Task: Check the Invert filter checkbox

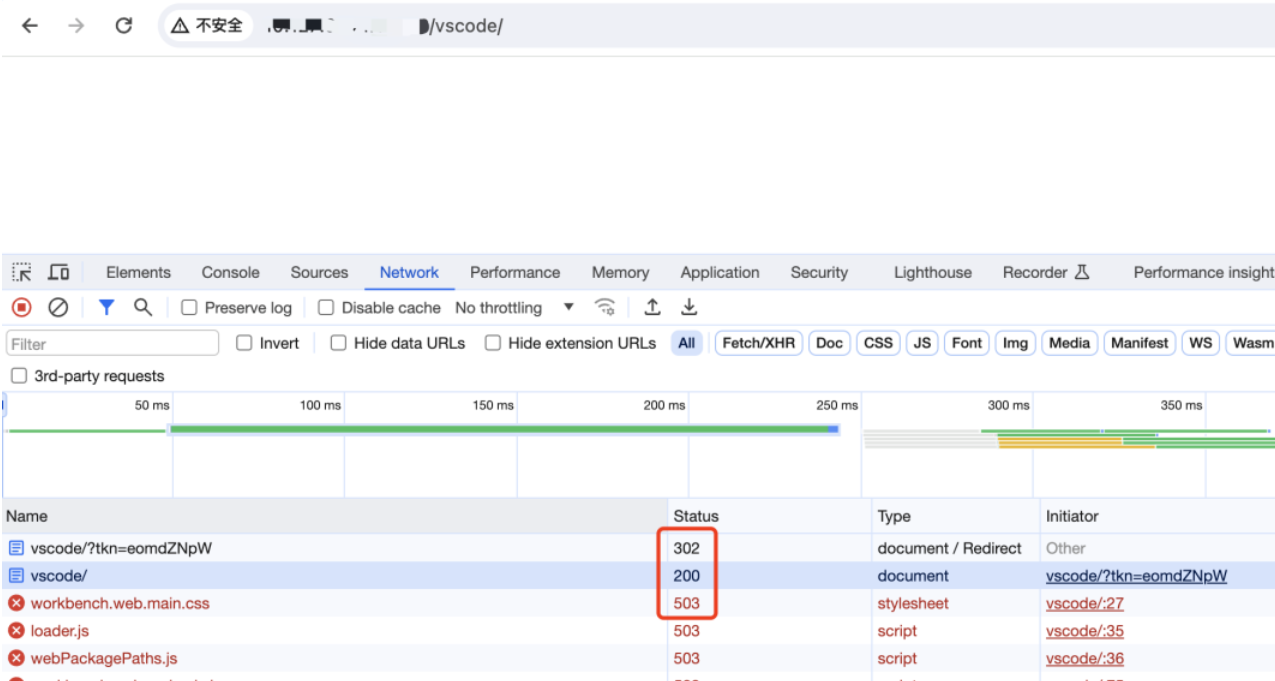Action: point(244,343)
